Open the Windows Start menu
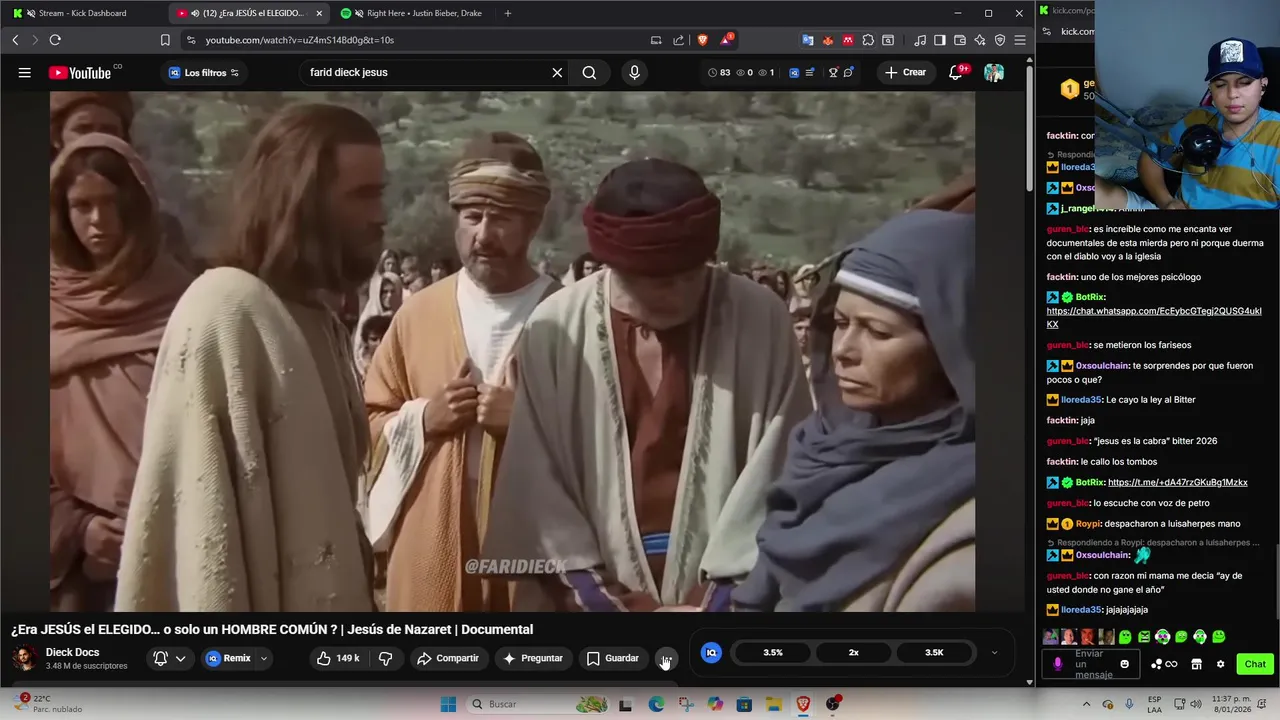The width and height of the screenshot is (1280, 720). click(448, 704)
